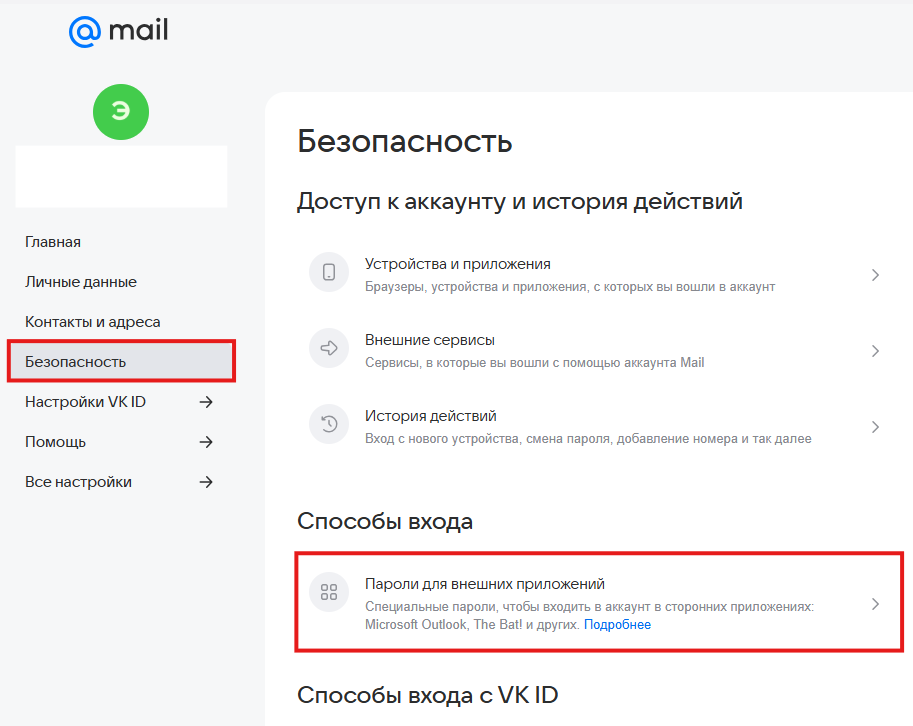Follow the Подробнее link

tap(617, 625)
